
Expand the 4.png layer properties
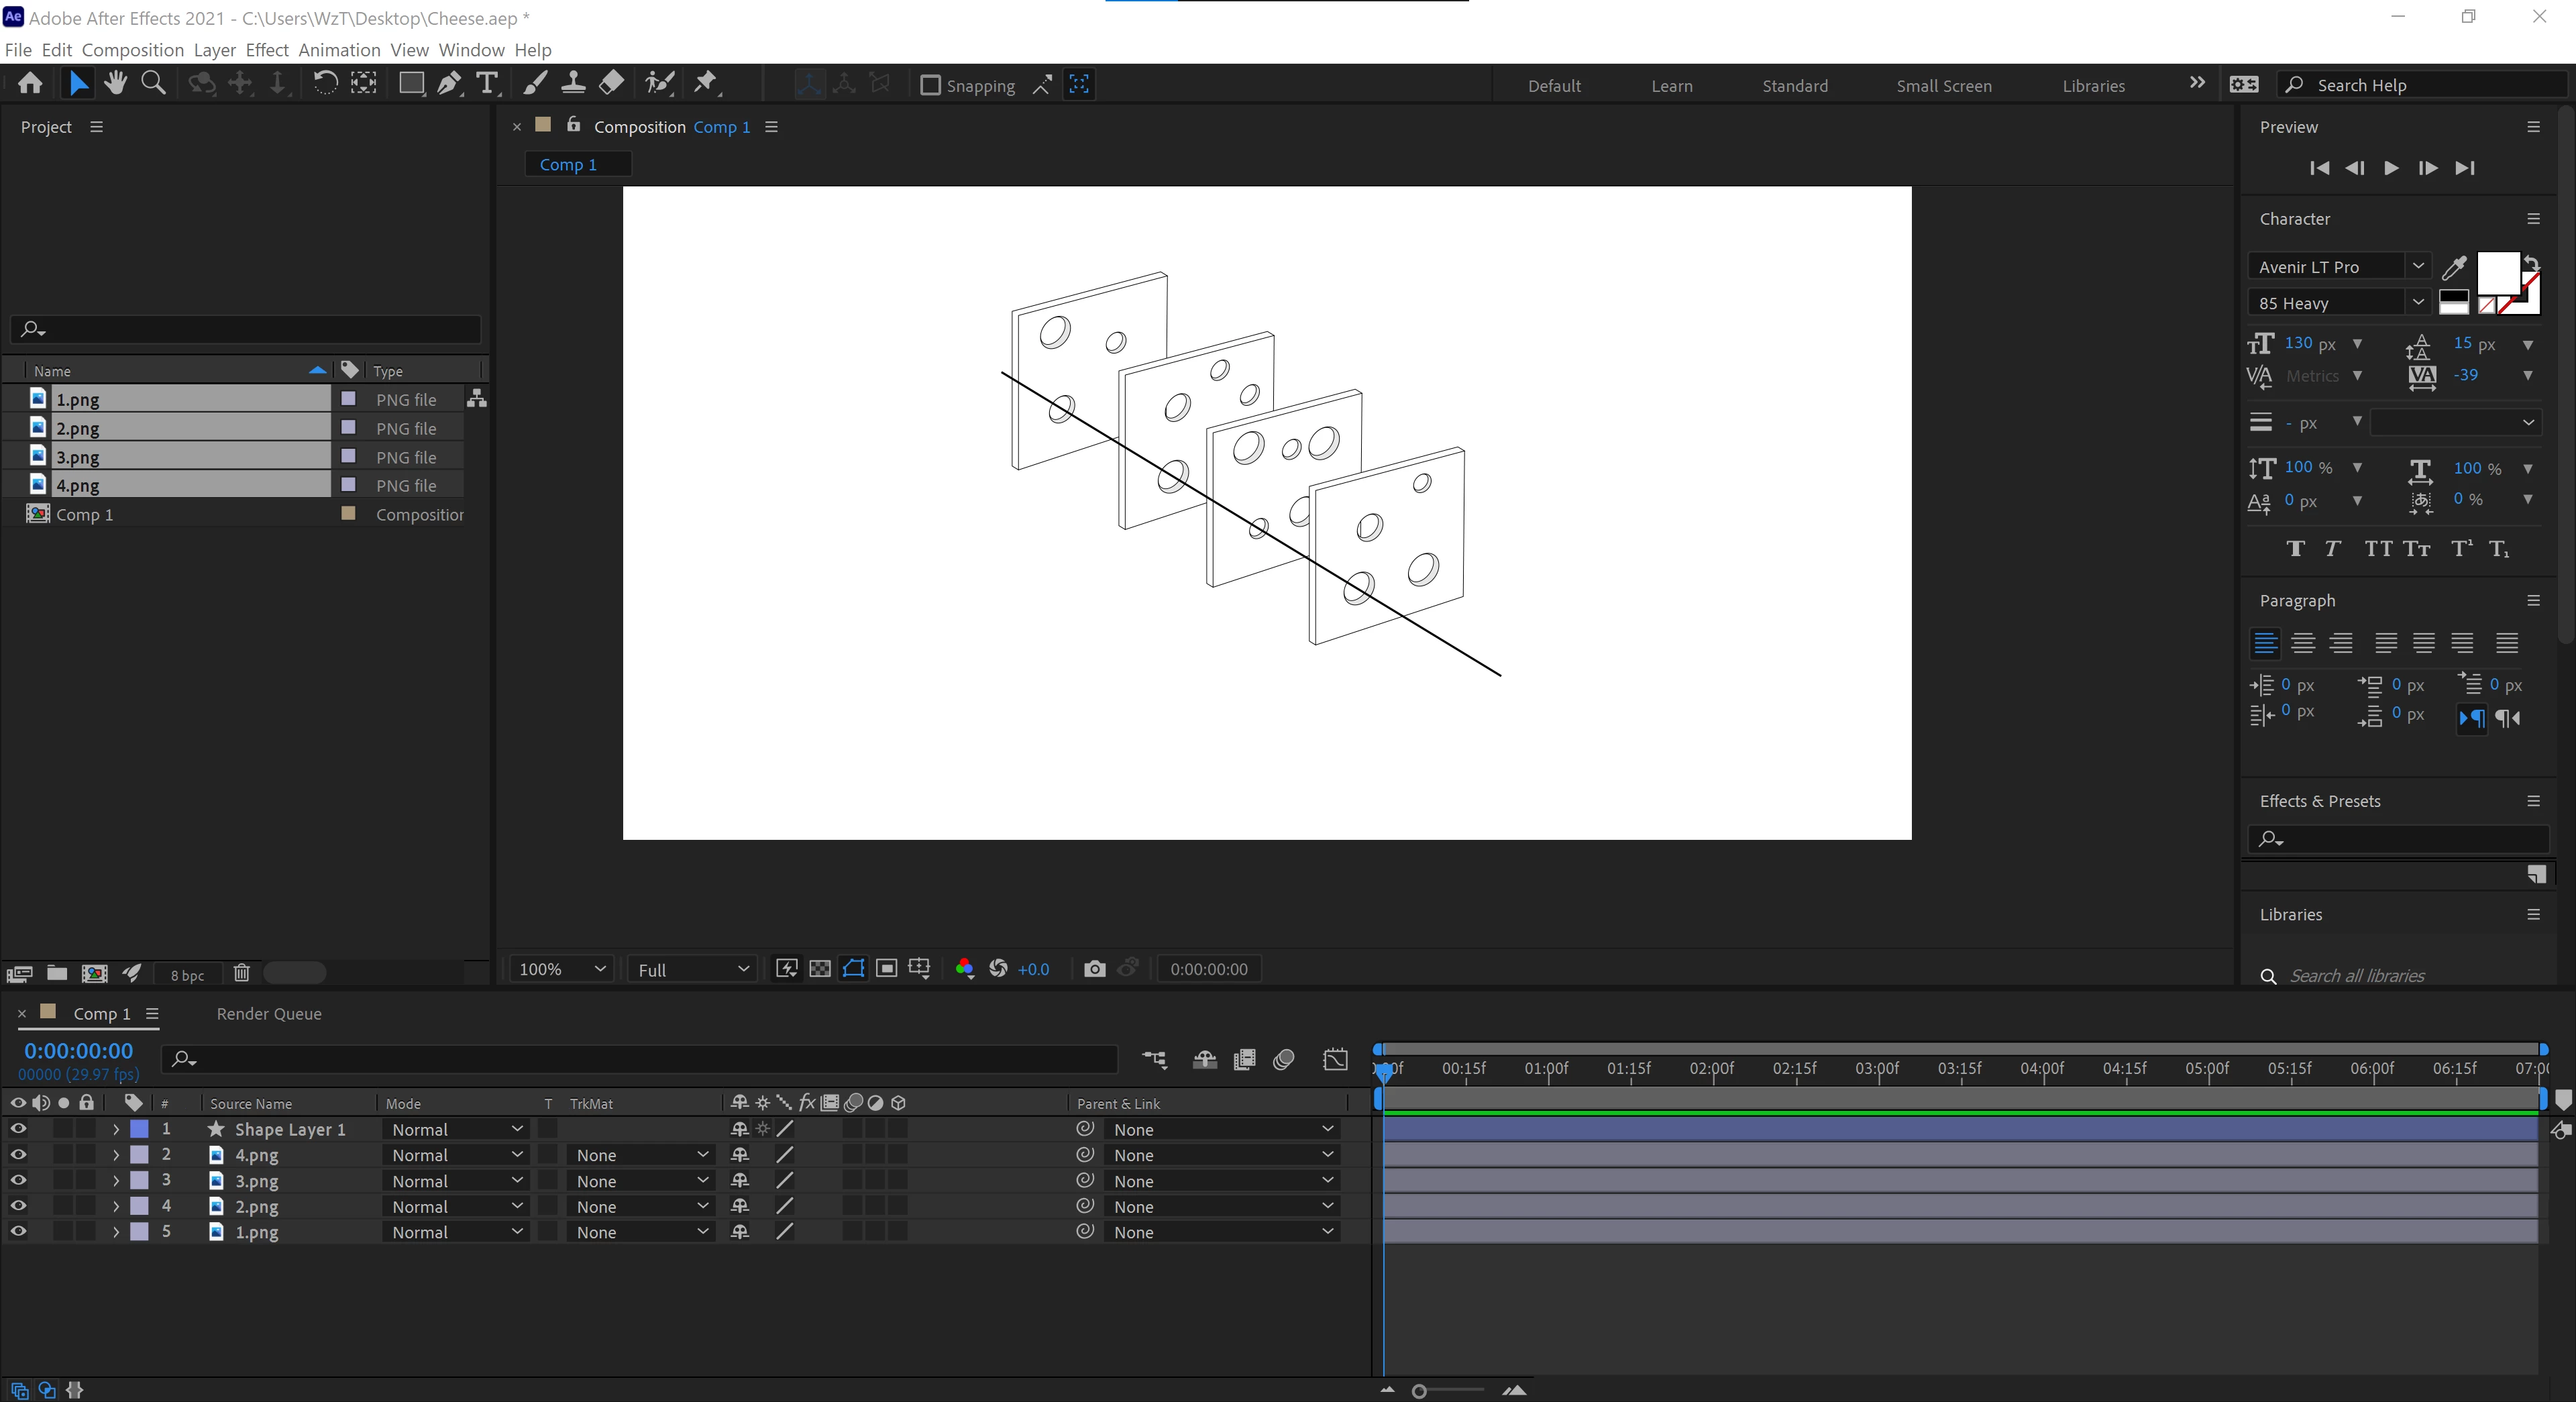116,1155
